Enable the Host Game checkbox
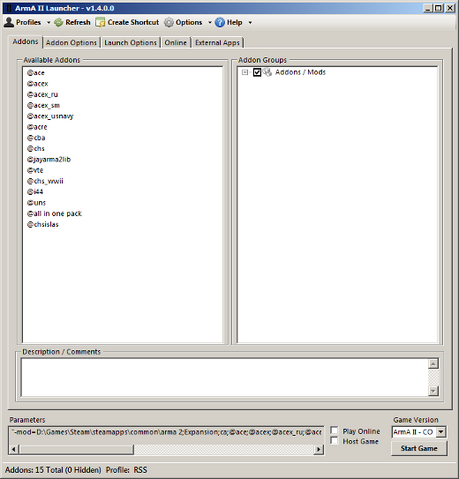 click(x=334, y=441)
